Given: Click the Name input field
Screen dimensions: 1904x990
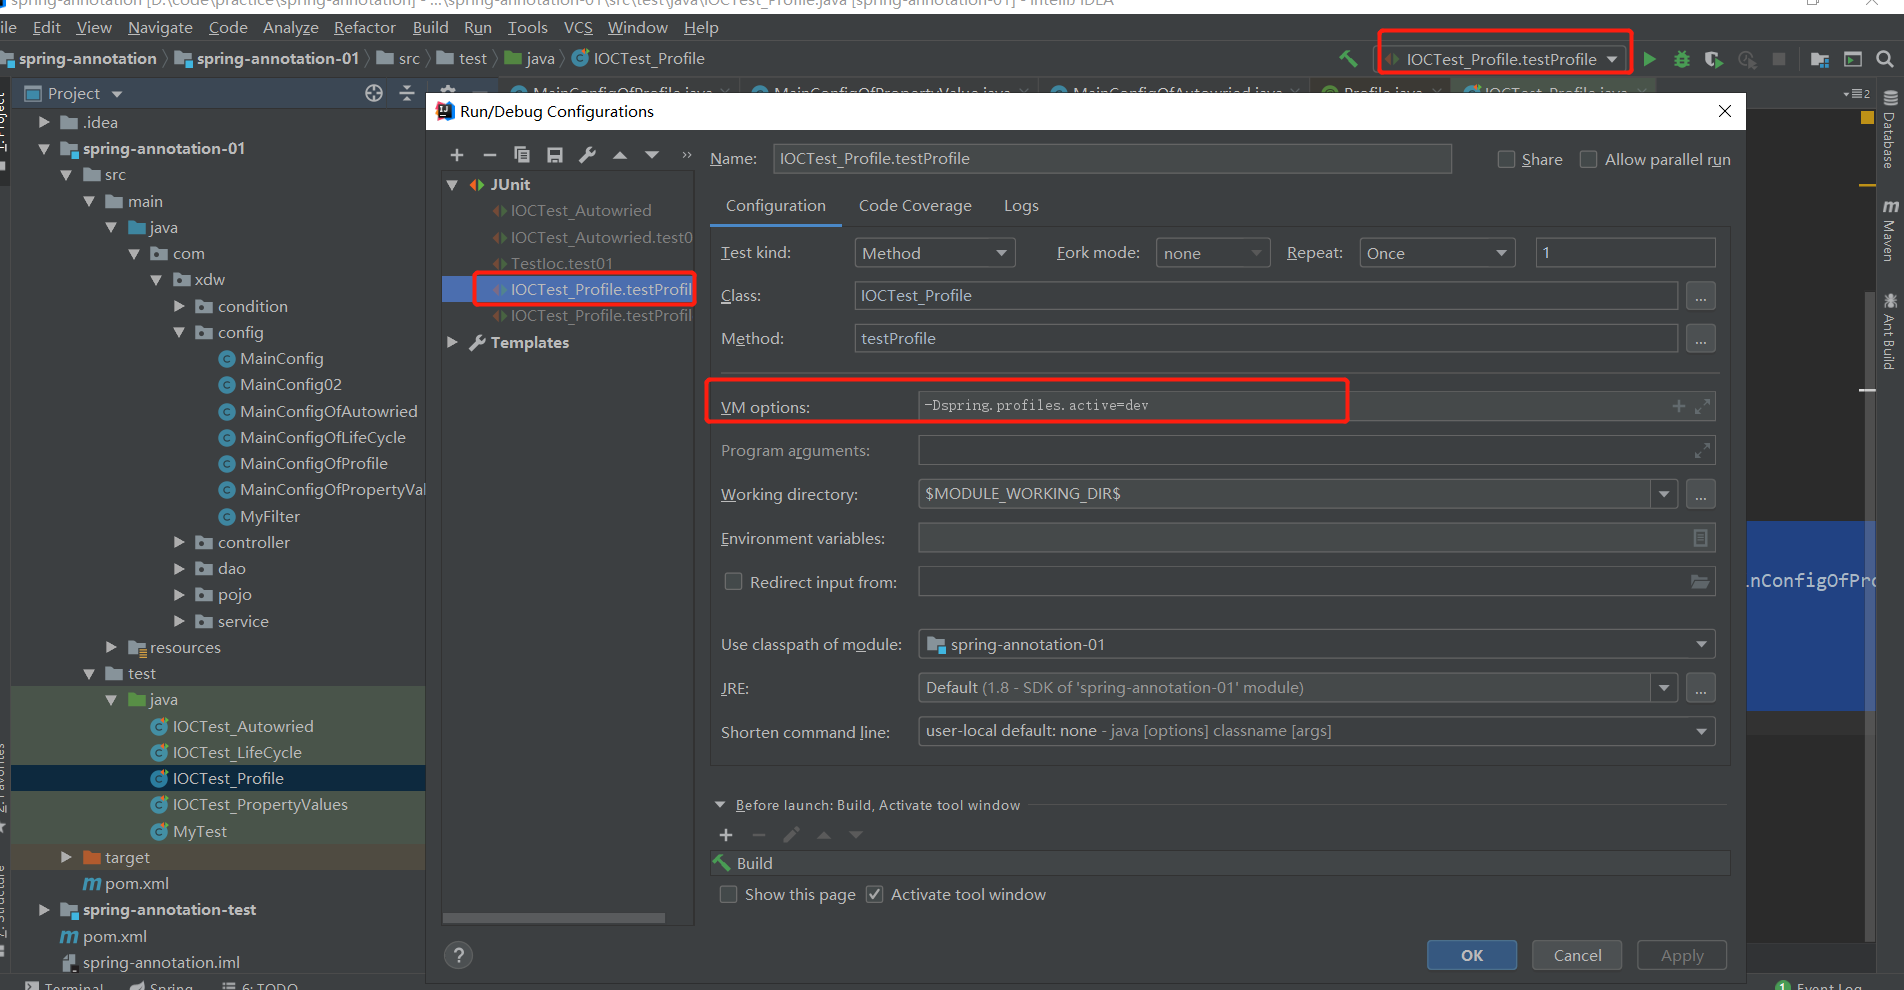Looking at the screenshot, I should coord(1112,159).
